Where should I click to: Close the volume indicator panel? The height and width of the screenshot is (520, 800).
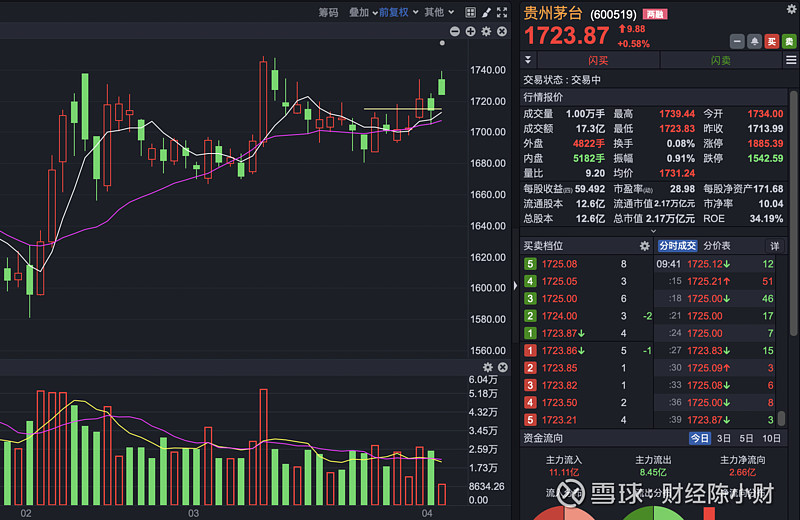[503, 367]
